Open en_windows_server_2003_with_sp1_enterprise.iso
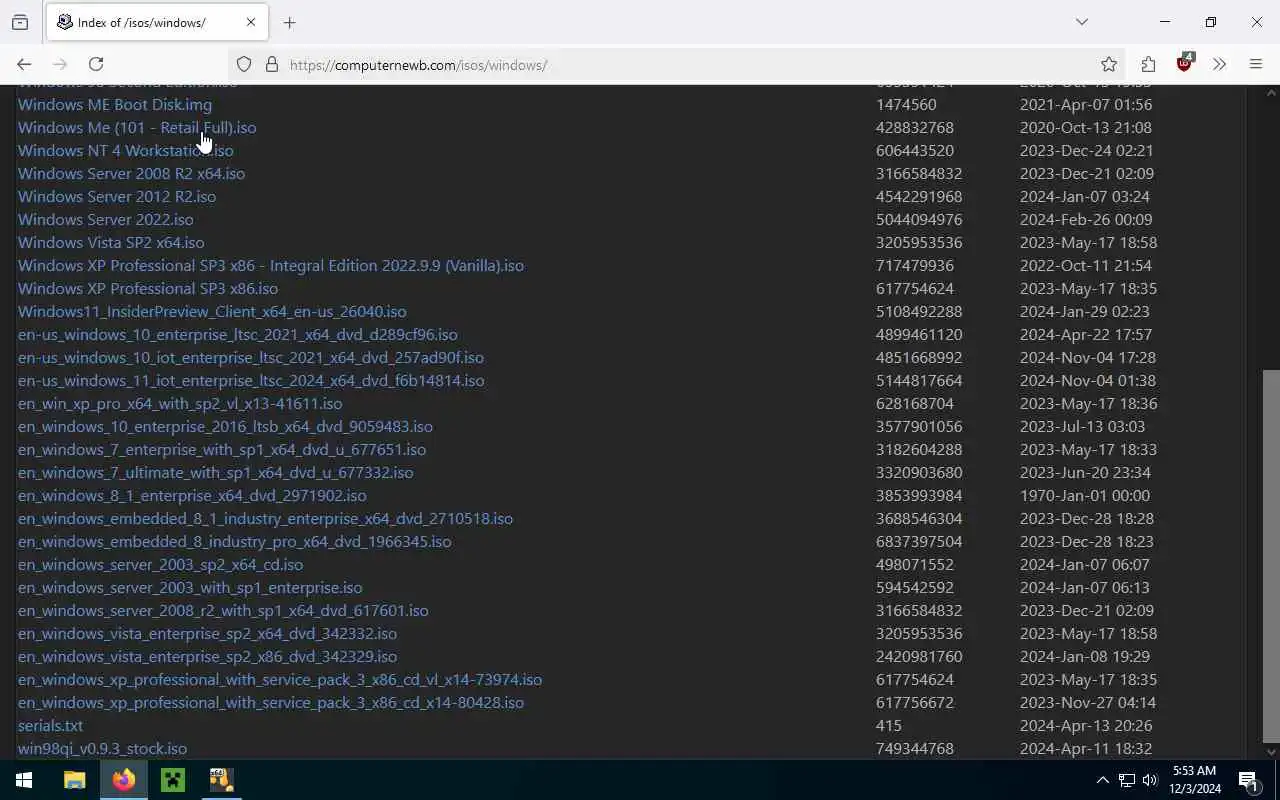This screenshot has width=1280, height=800. (190, 587)
